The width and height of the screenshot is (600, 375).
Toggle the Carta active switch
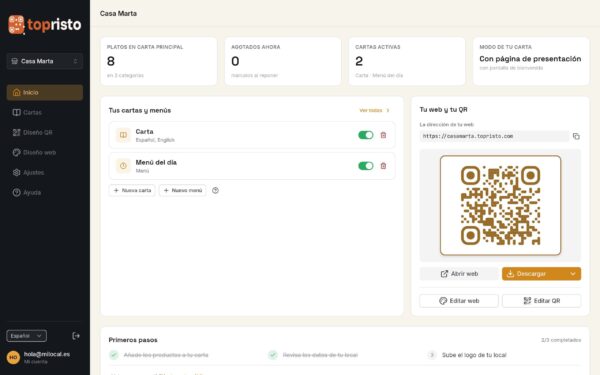pos(366,135)
